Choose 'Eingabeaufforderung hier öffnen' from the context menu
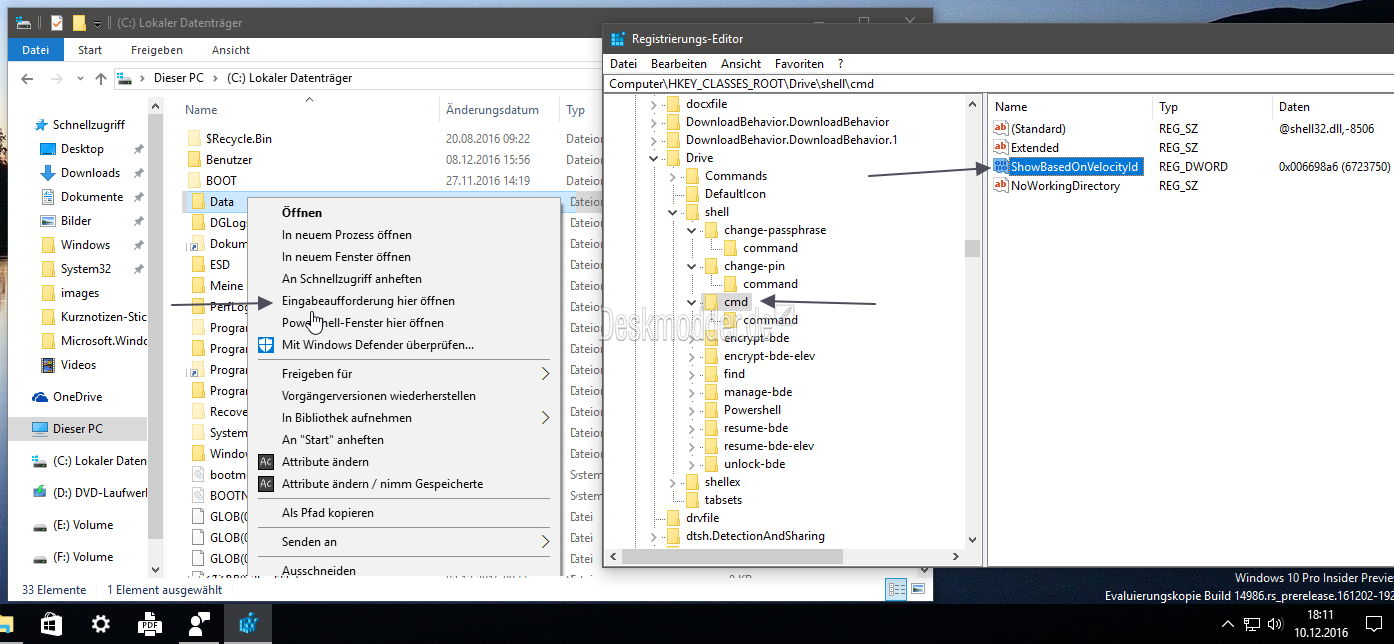This screenshot has width=1394, height=644. pyautogui.click(x=368, y=301)
